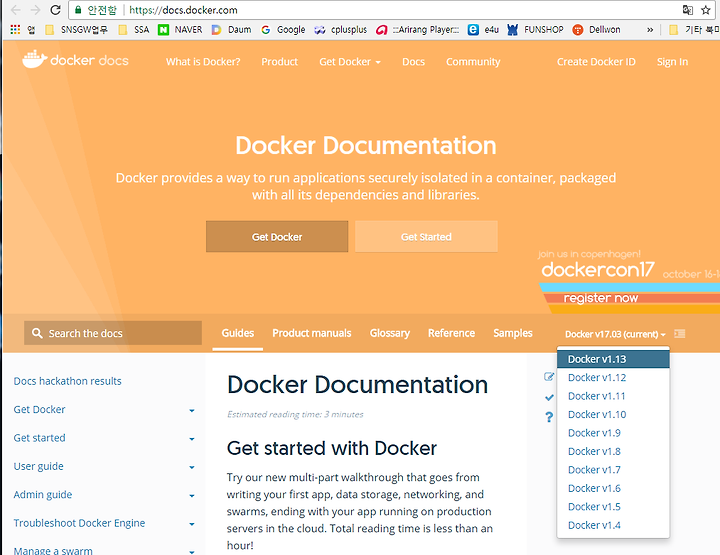Image resolution: width=720 pixels, height=555 pixels.
Task: Select Docker v1.7 from version list
Action: click(613, 470)
